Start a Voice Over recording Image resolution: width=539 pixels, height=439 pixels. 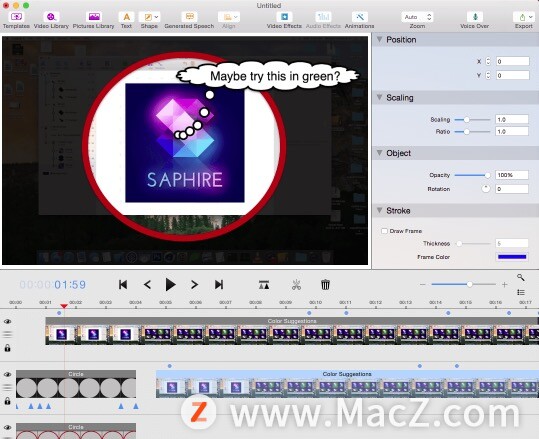474,20
